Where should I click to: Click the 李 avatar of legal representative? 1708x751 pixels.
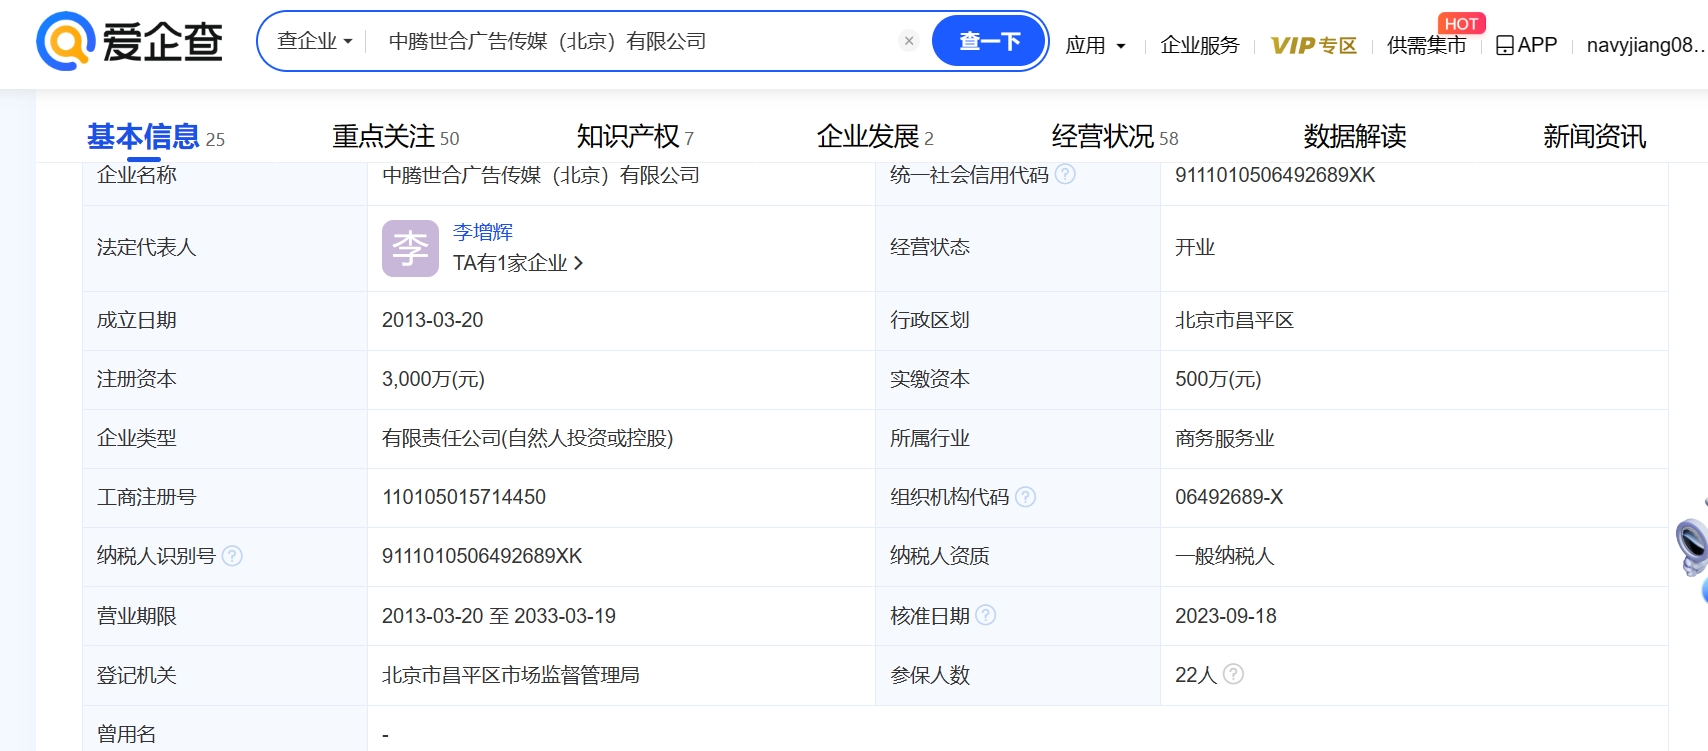(410, 248)
